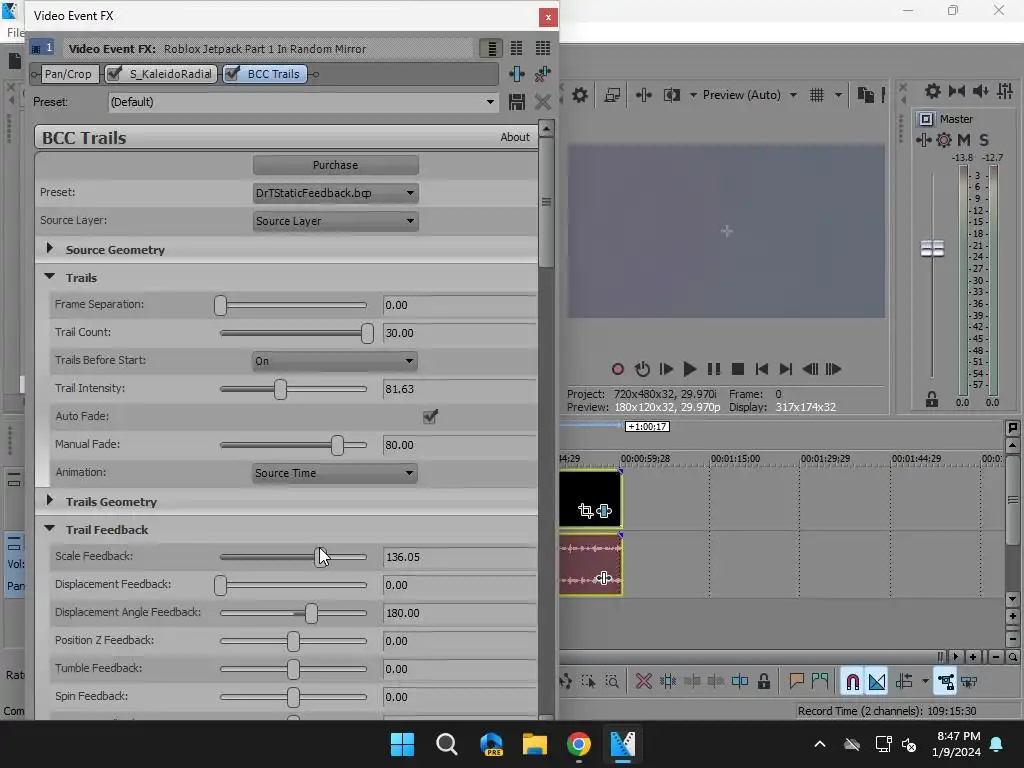The width and height of the screenshot is (1024, 768).
Task: Go to start with the transport button
Action: pyautogui.click(x=761, y=369)
